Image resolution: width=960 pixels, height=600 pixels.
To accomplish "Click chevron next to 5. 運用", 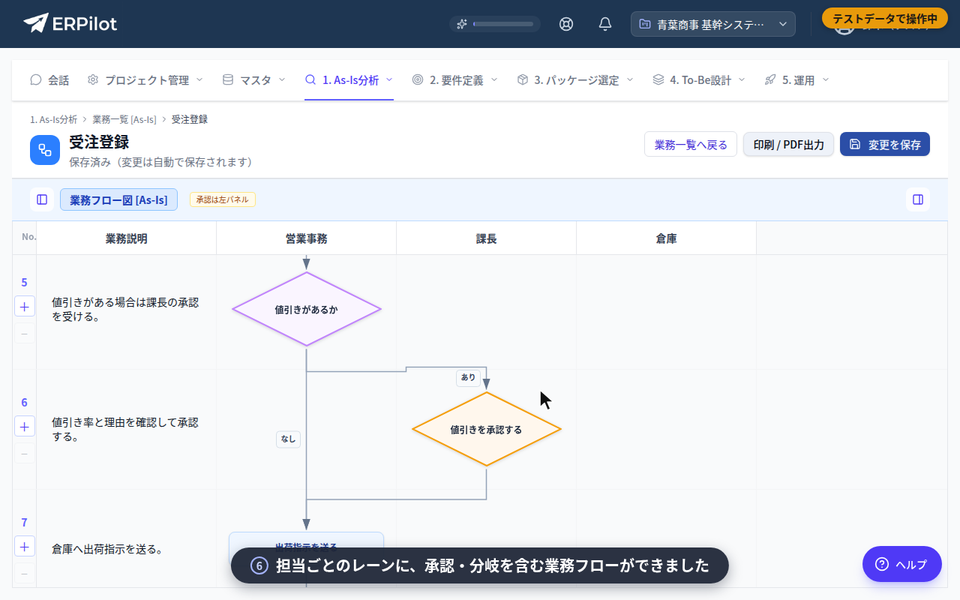I will 826,80.
